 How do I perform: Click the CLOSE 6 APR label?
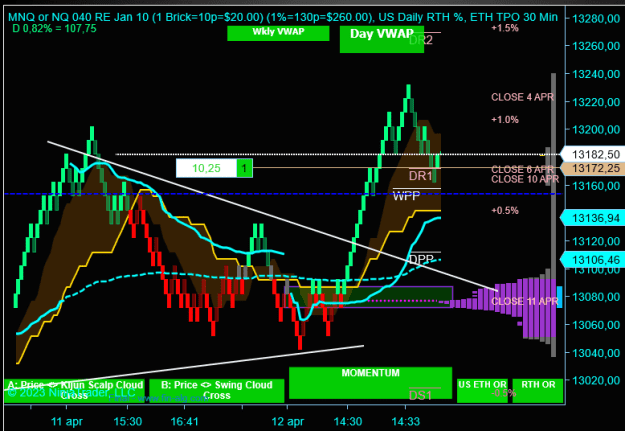(x=522, y=169)
